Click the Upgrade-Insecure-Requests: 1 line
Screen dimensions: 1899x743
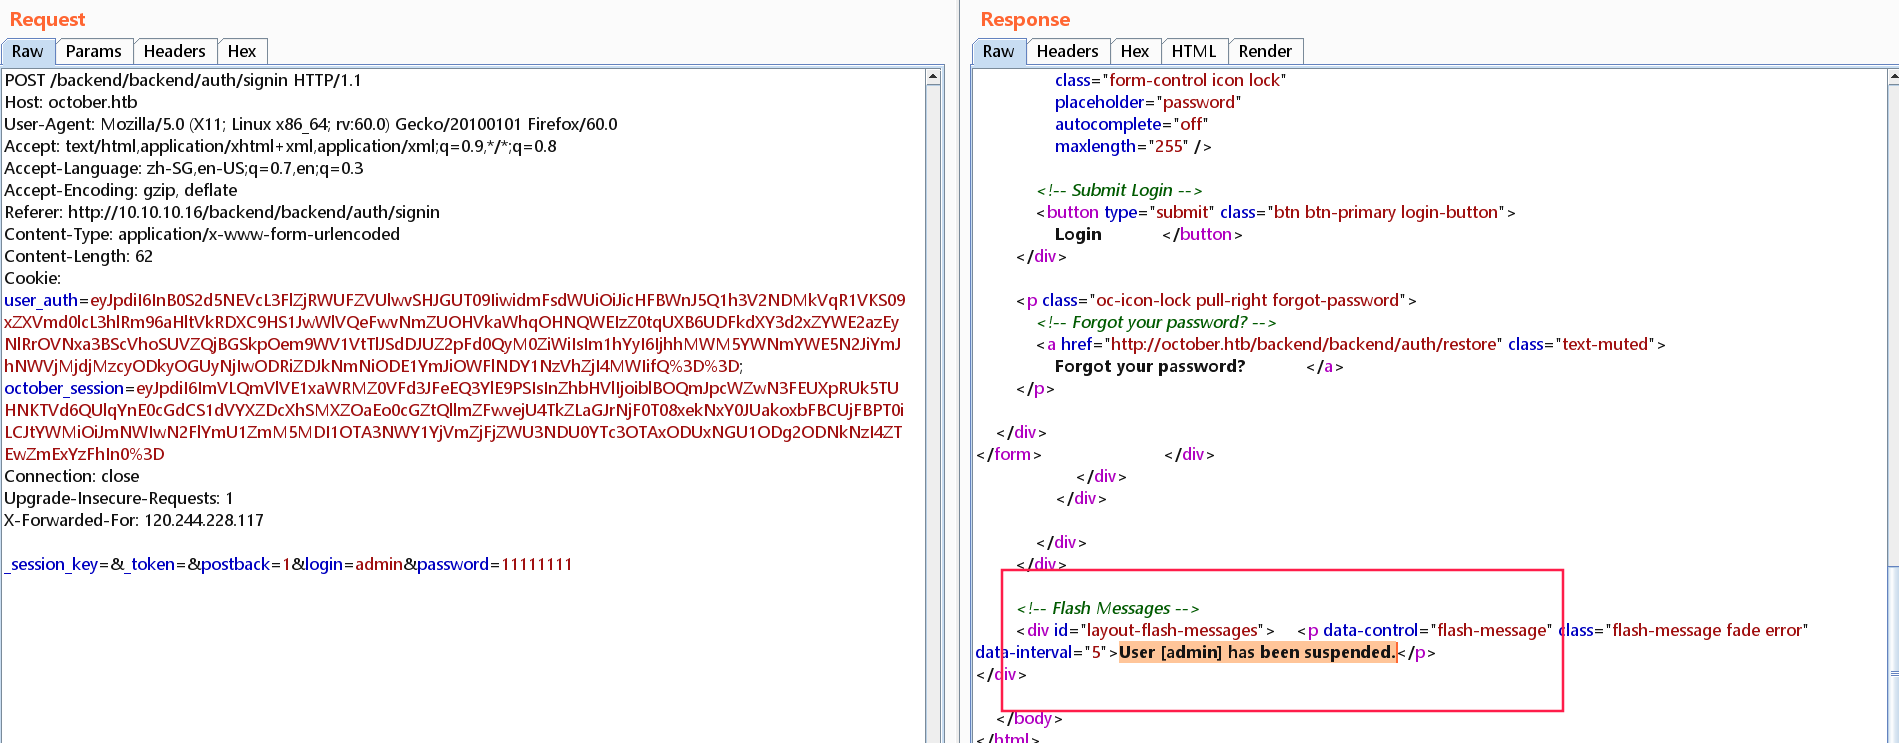point(119,498)
